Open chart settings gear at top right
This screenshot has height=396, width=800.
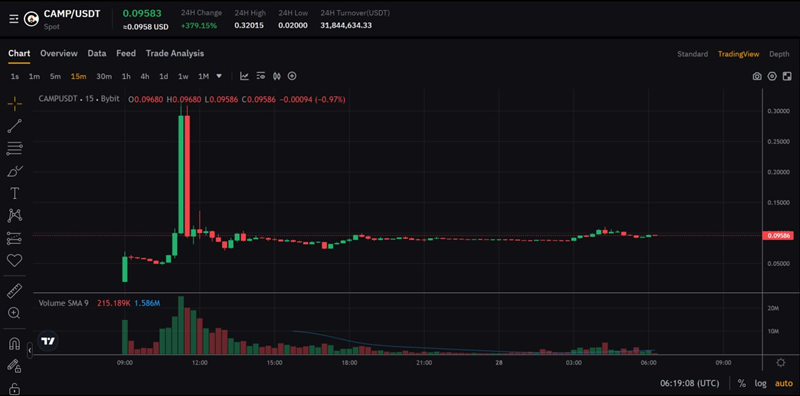tap(772, 76)
